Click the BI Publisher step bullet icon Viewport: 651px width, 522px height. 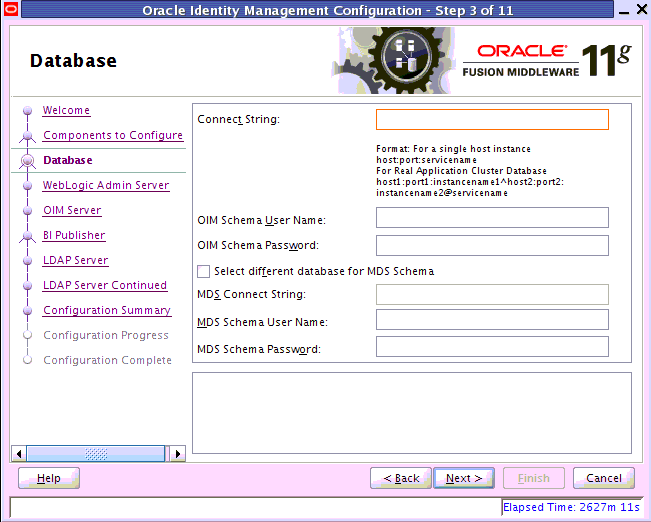pyautogui.click(x=27, y=236)
